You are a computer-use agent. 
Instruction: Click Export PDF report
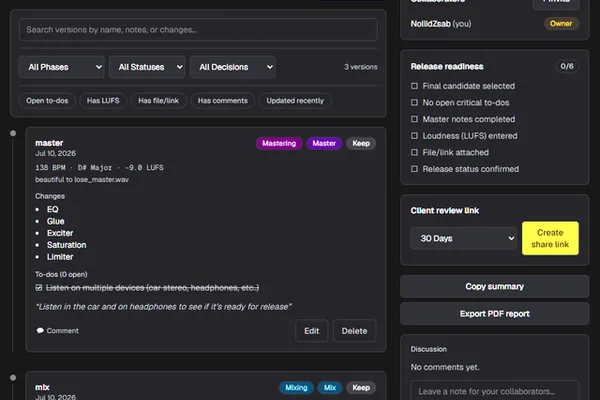495,313
